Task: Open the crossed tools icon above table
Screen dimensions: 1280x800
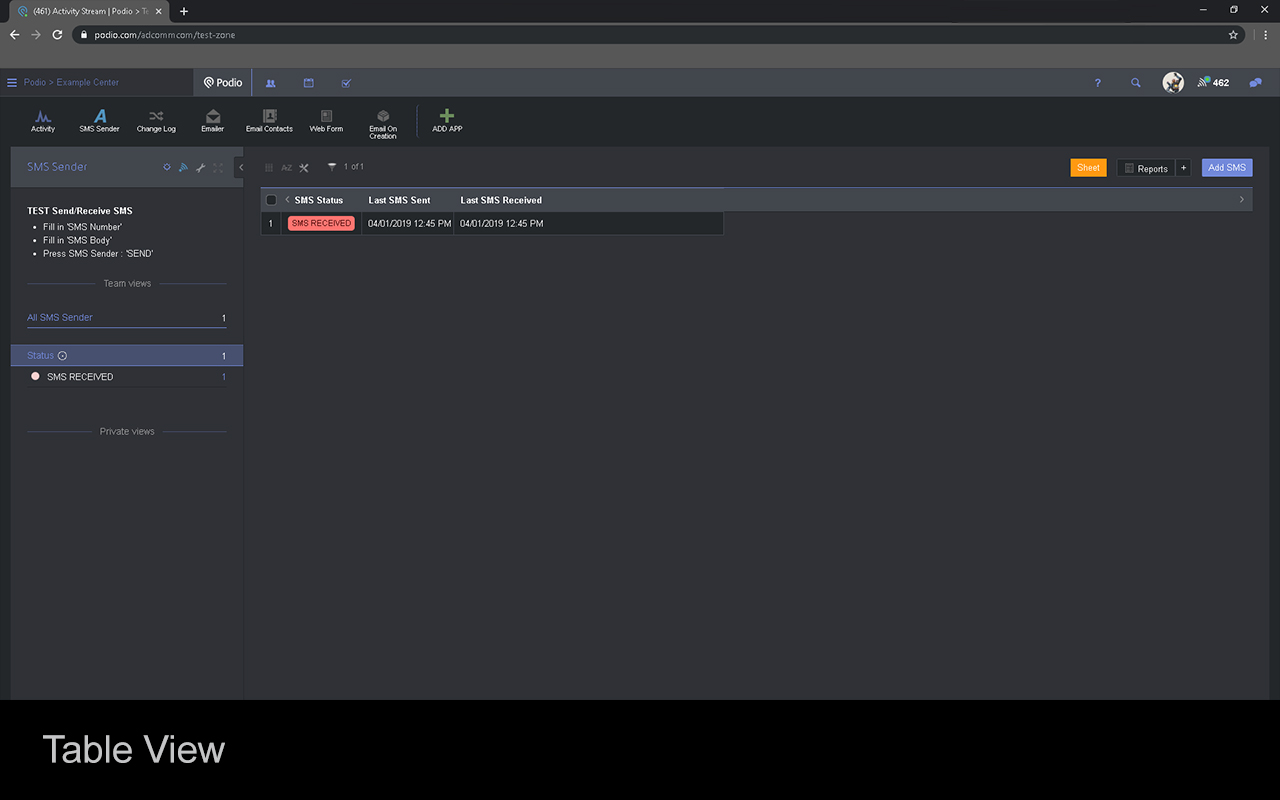Action: 304,168
